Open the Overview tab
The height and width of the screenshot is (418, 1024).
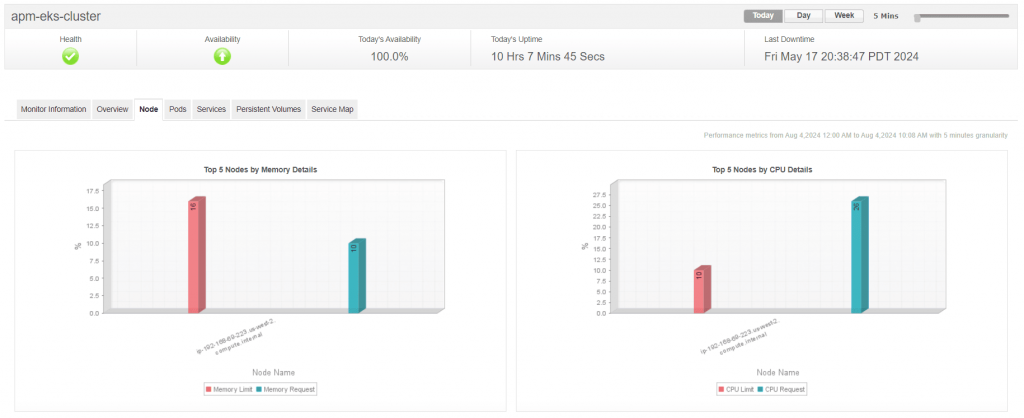point(112,109)
